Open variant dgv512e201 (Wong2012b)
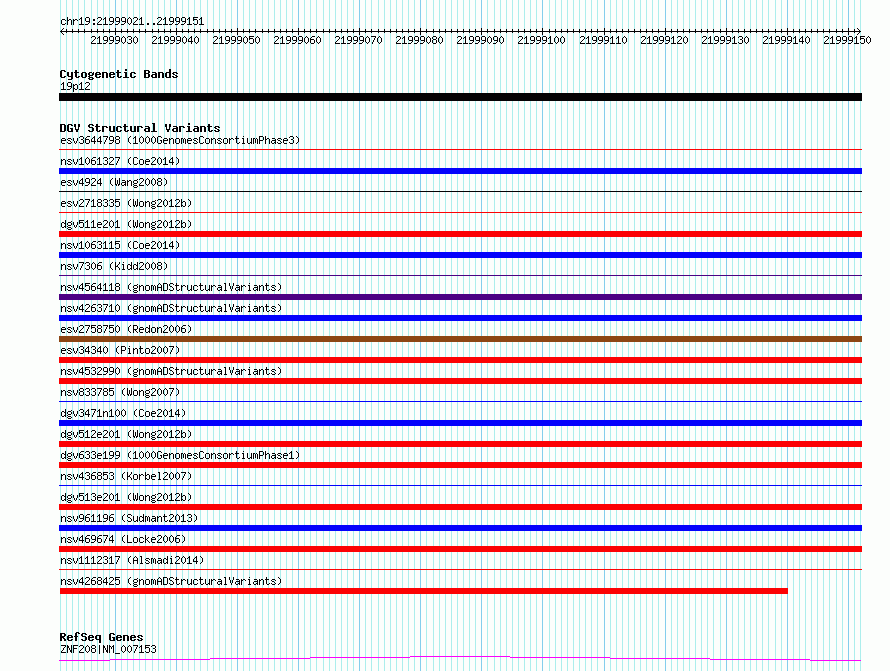The height and width of the screenshot is (671, 890). click(126, 434)
